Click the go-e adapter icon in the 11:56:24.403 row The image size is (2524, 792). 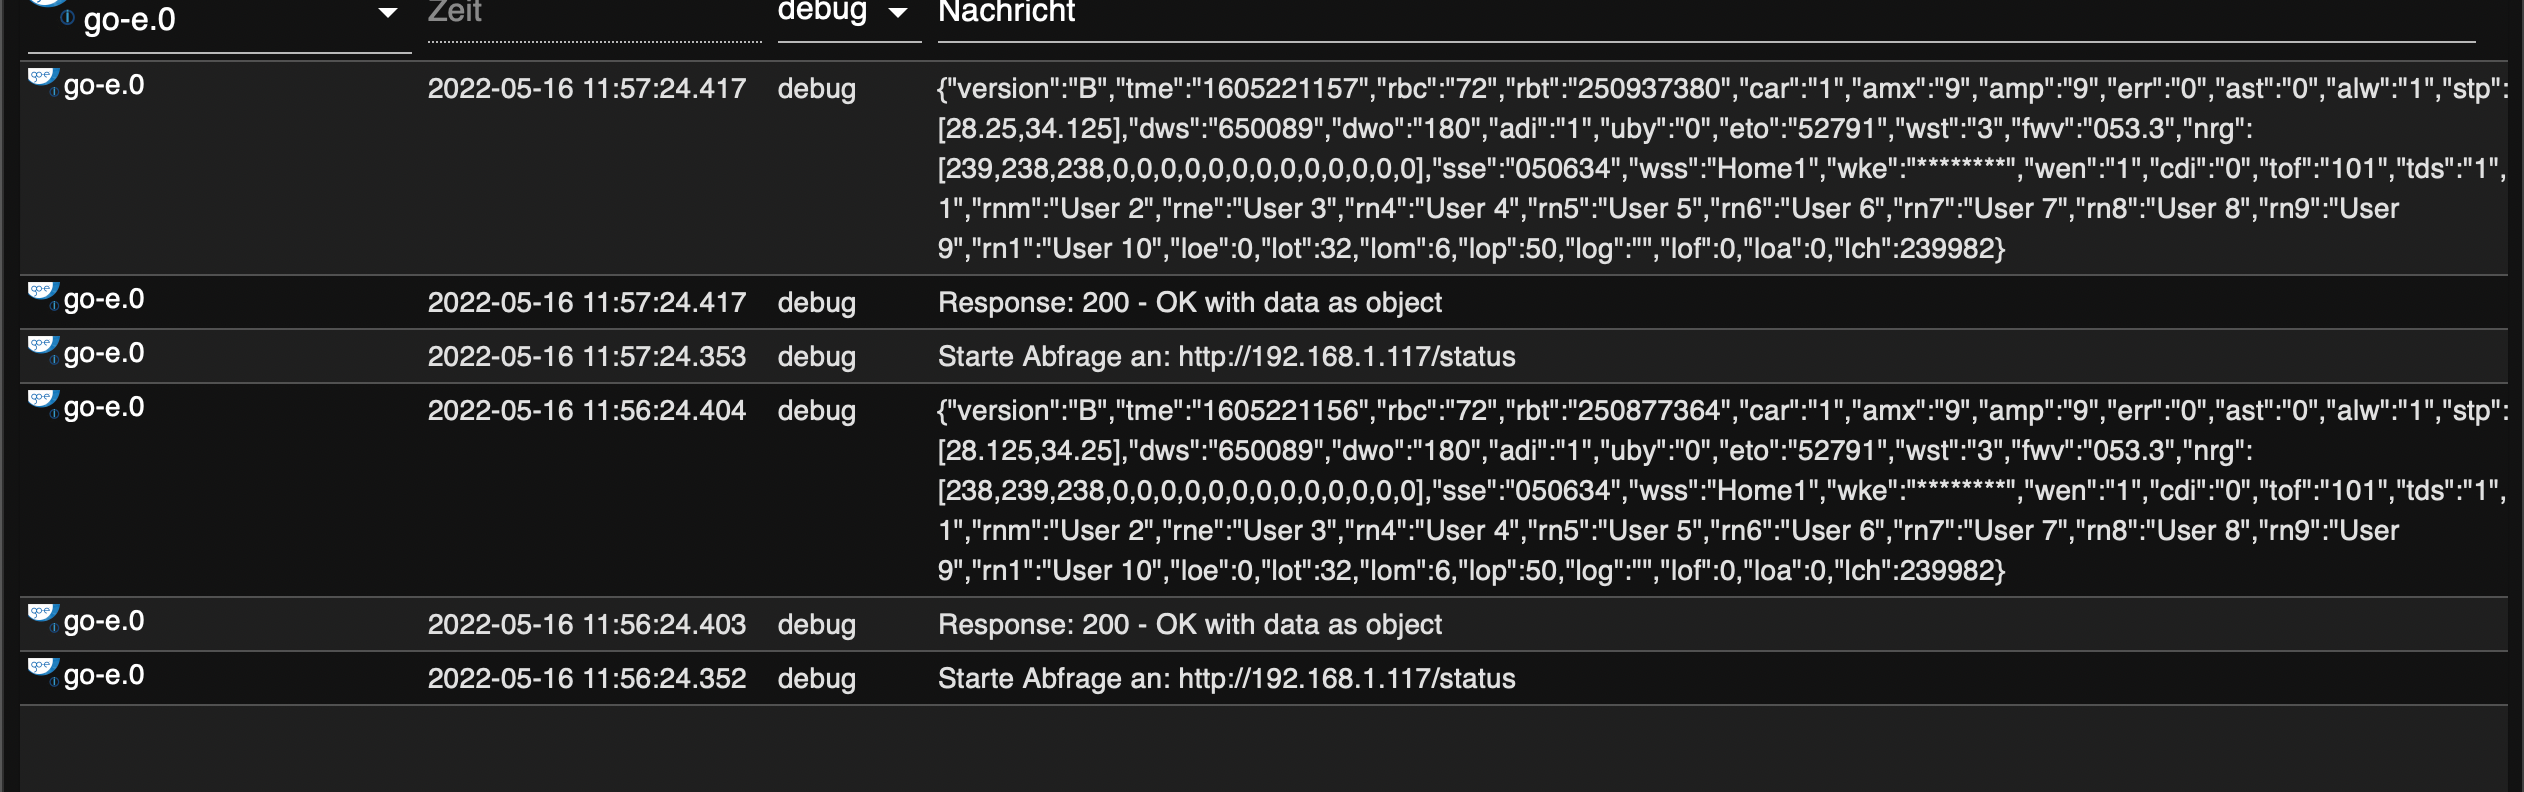pyautogui.click(x=43, y=616)
